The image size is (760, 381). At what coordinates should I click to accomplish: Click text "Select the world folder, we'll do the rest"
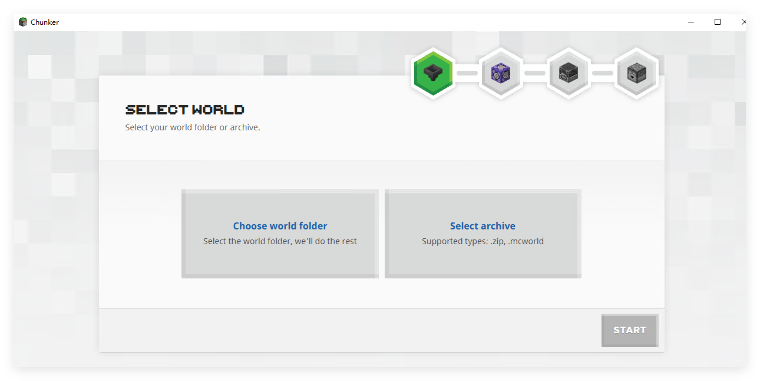(x=280, y=241)
